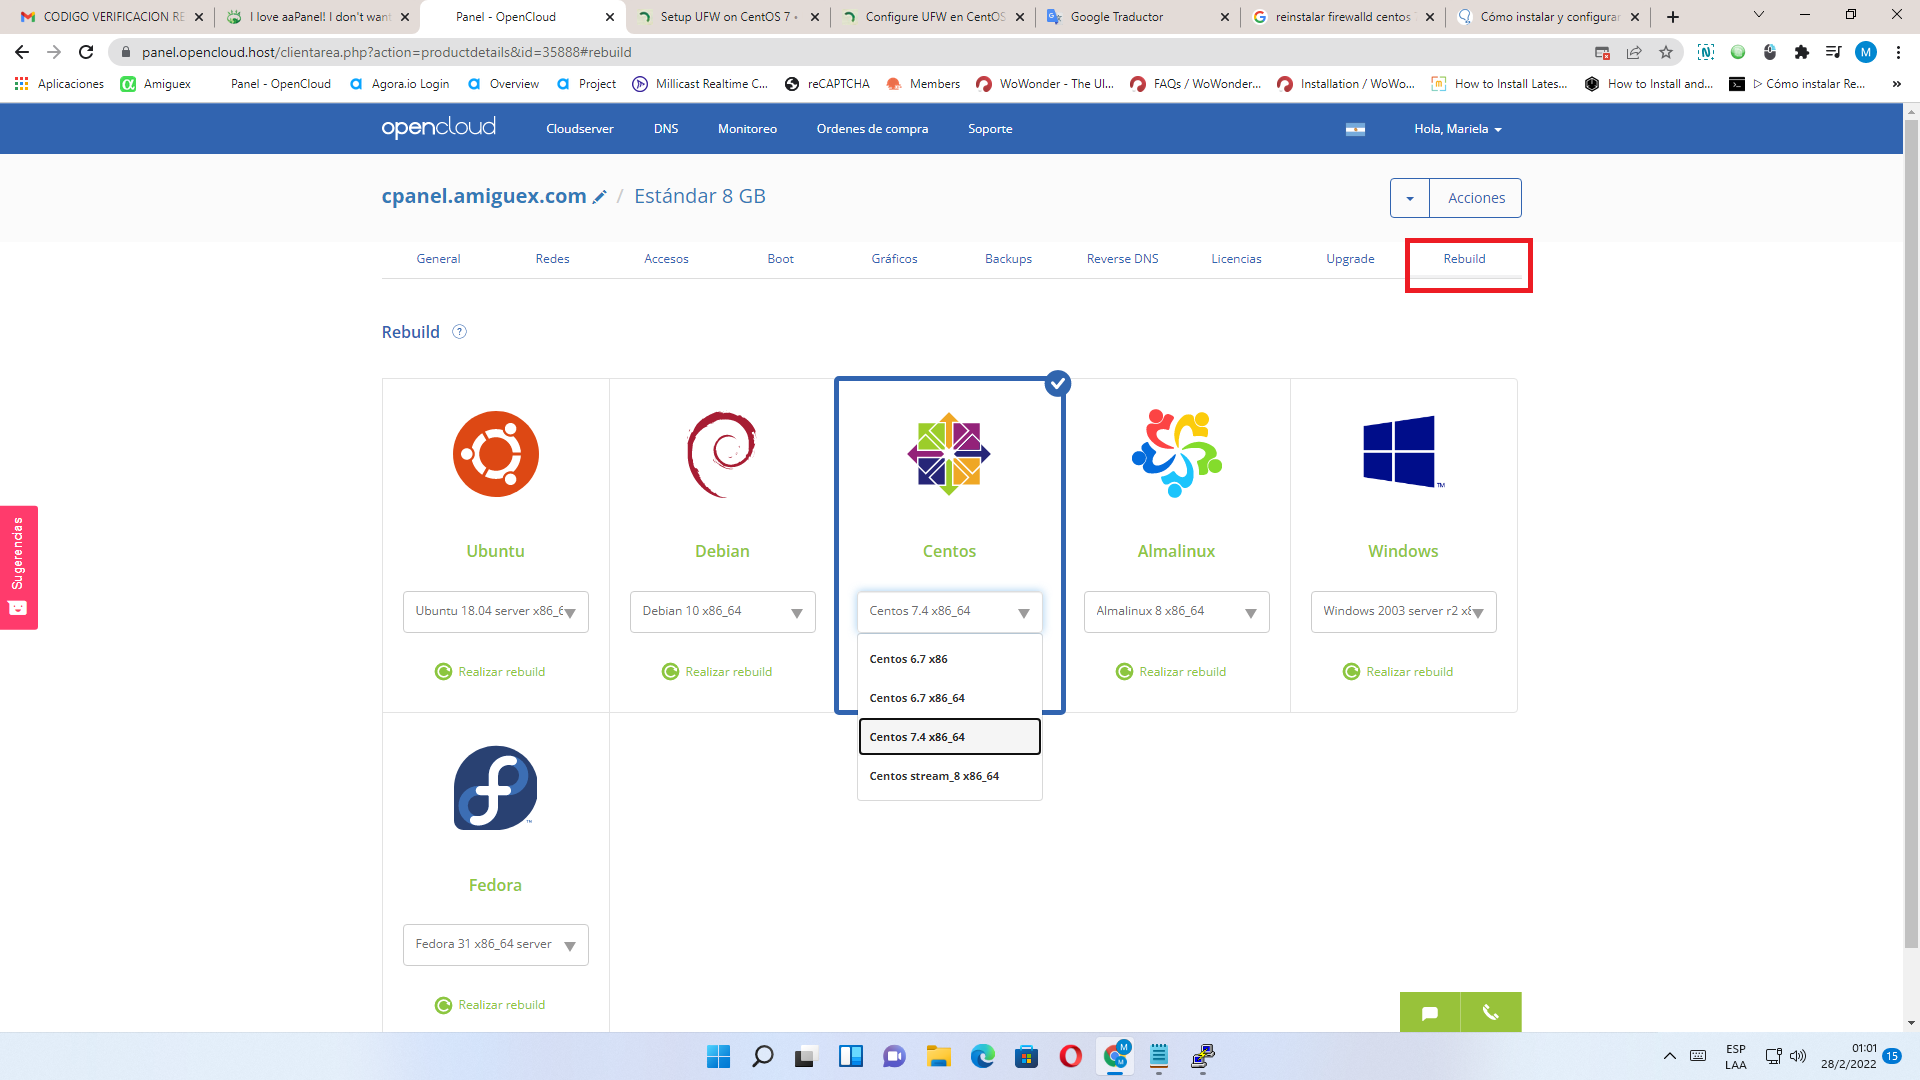The width and height of the screenshot is (1920, 1080).
Task: Select the Ubuntu logo card
Action: tap(495, 454)
